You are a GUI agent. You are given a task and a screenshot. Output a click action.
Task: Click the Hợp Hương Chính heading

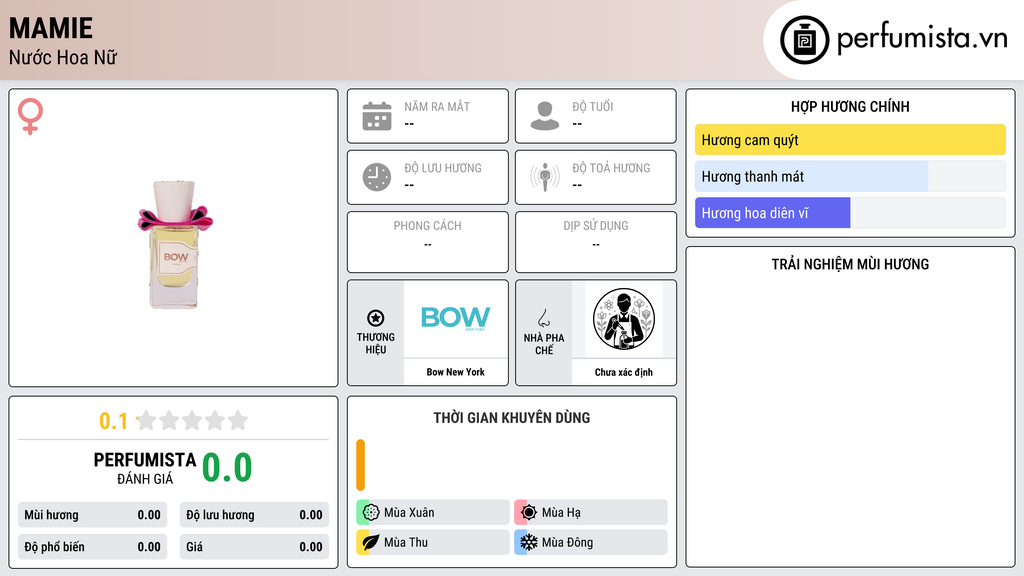pos(850,106)
